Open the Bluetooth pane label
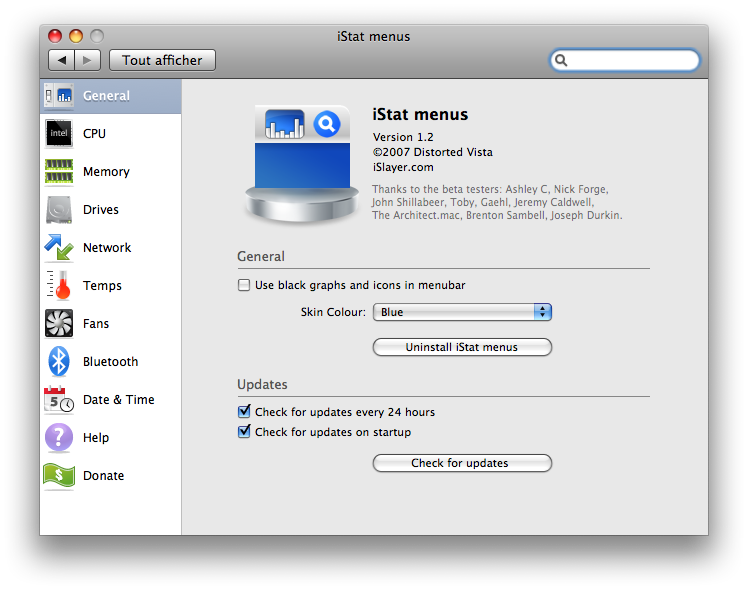The height and width of the screenshot is (590, 748). pos(111,362)
